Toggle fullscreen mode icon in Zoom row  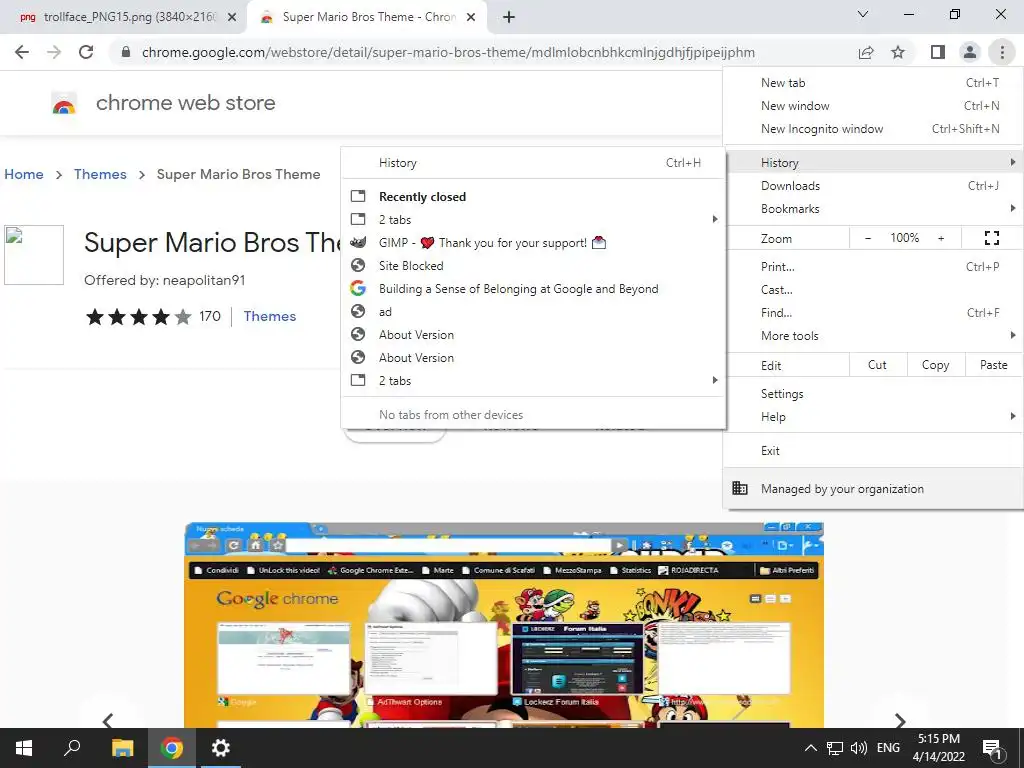[x=991, y=238]
